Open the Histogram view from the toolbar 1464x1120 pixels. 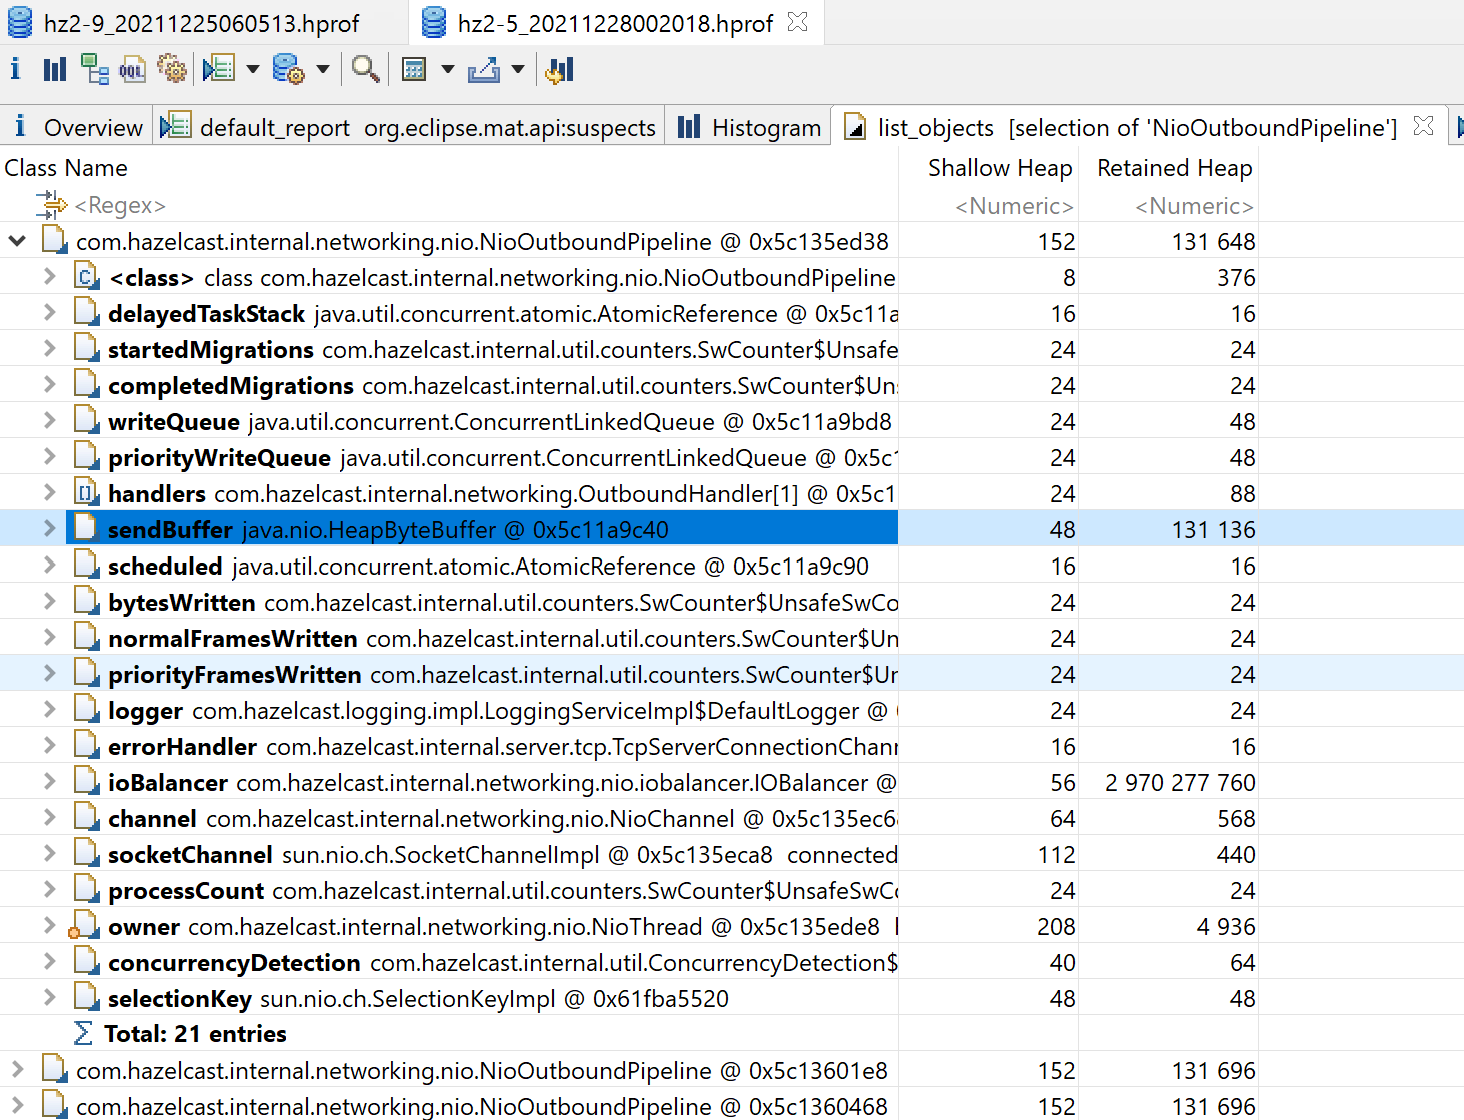click(x=54, y=68)
